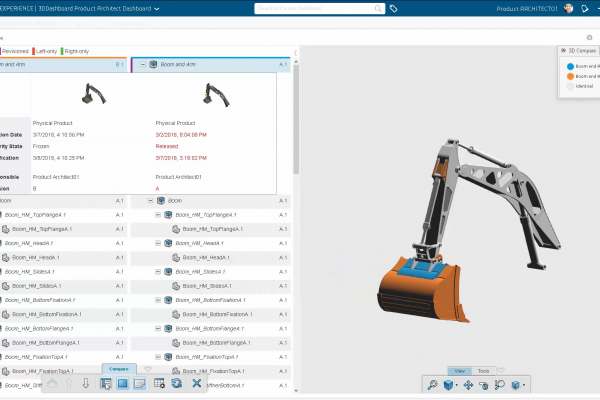Toggle the blue Boom and Arm legend circle
Screen dimensions: 600x400
570,66
